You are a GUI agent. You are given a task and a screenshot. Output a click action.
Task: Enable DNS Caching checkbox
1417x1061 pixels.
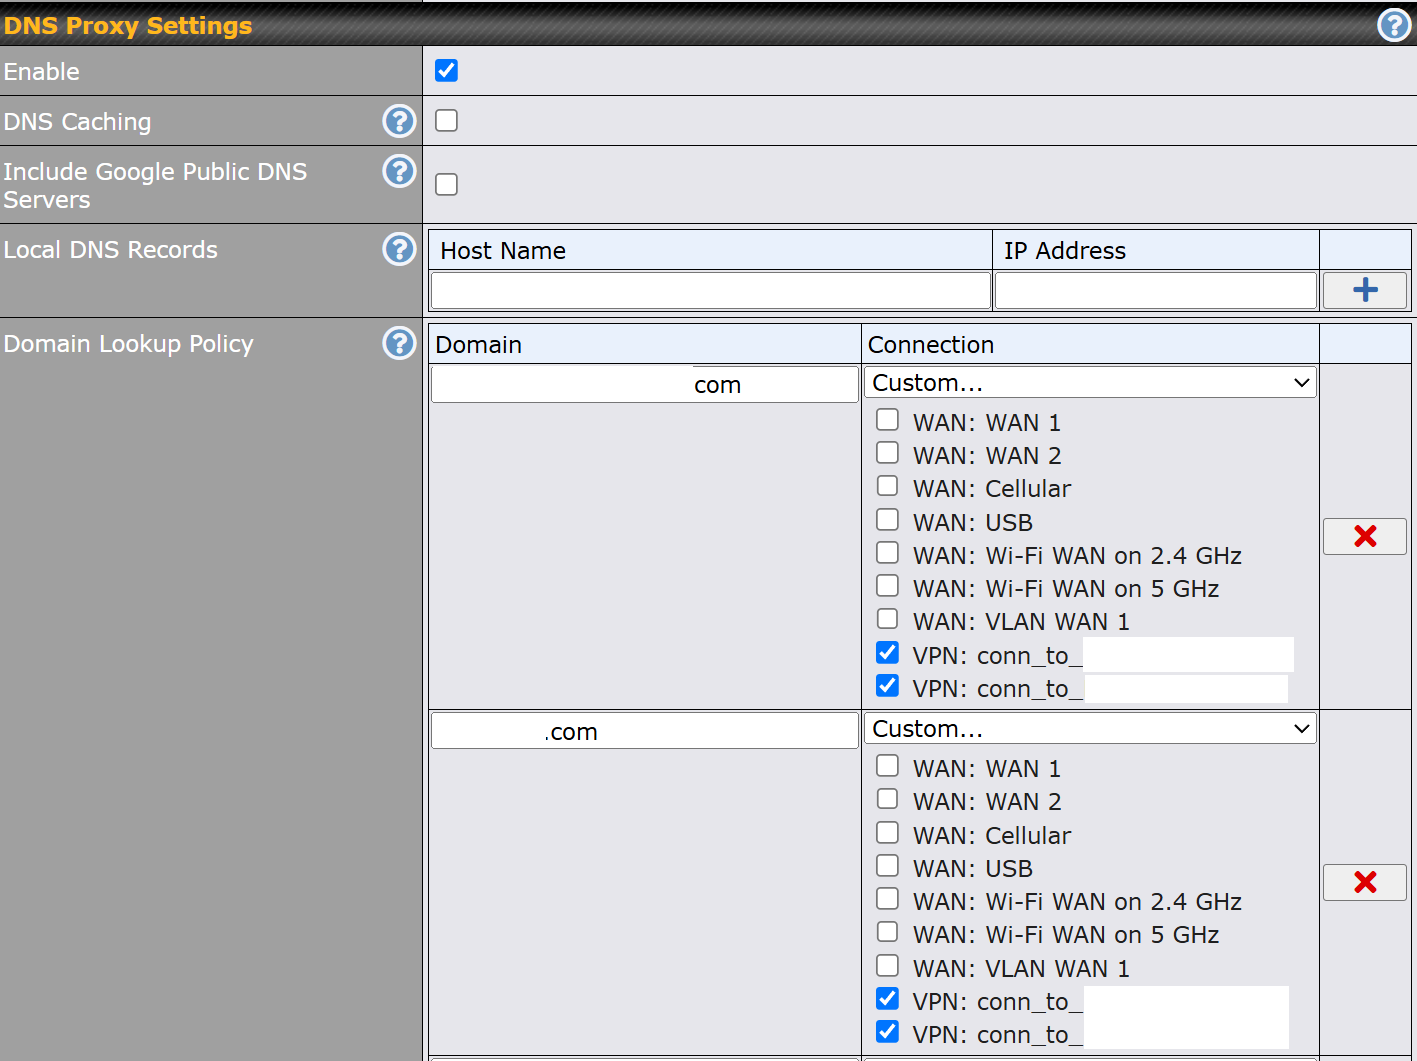(446, 120)
